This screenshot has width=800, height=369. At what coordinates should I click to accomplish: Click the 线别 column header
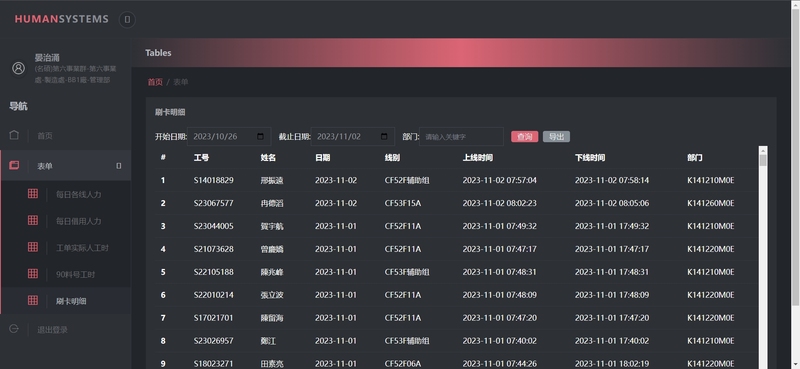392,158
